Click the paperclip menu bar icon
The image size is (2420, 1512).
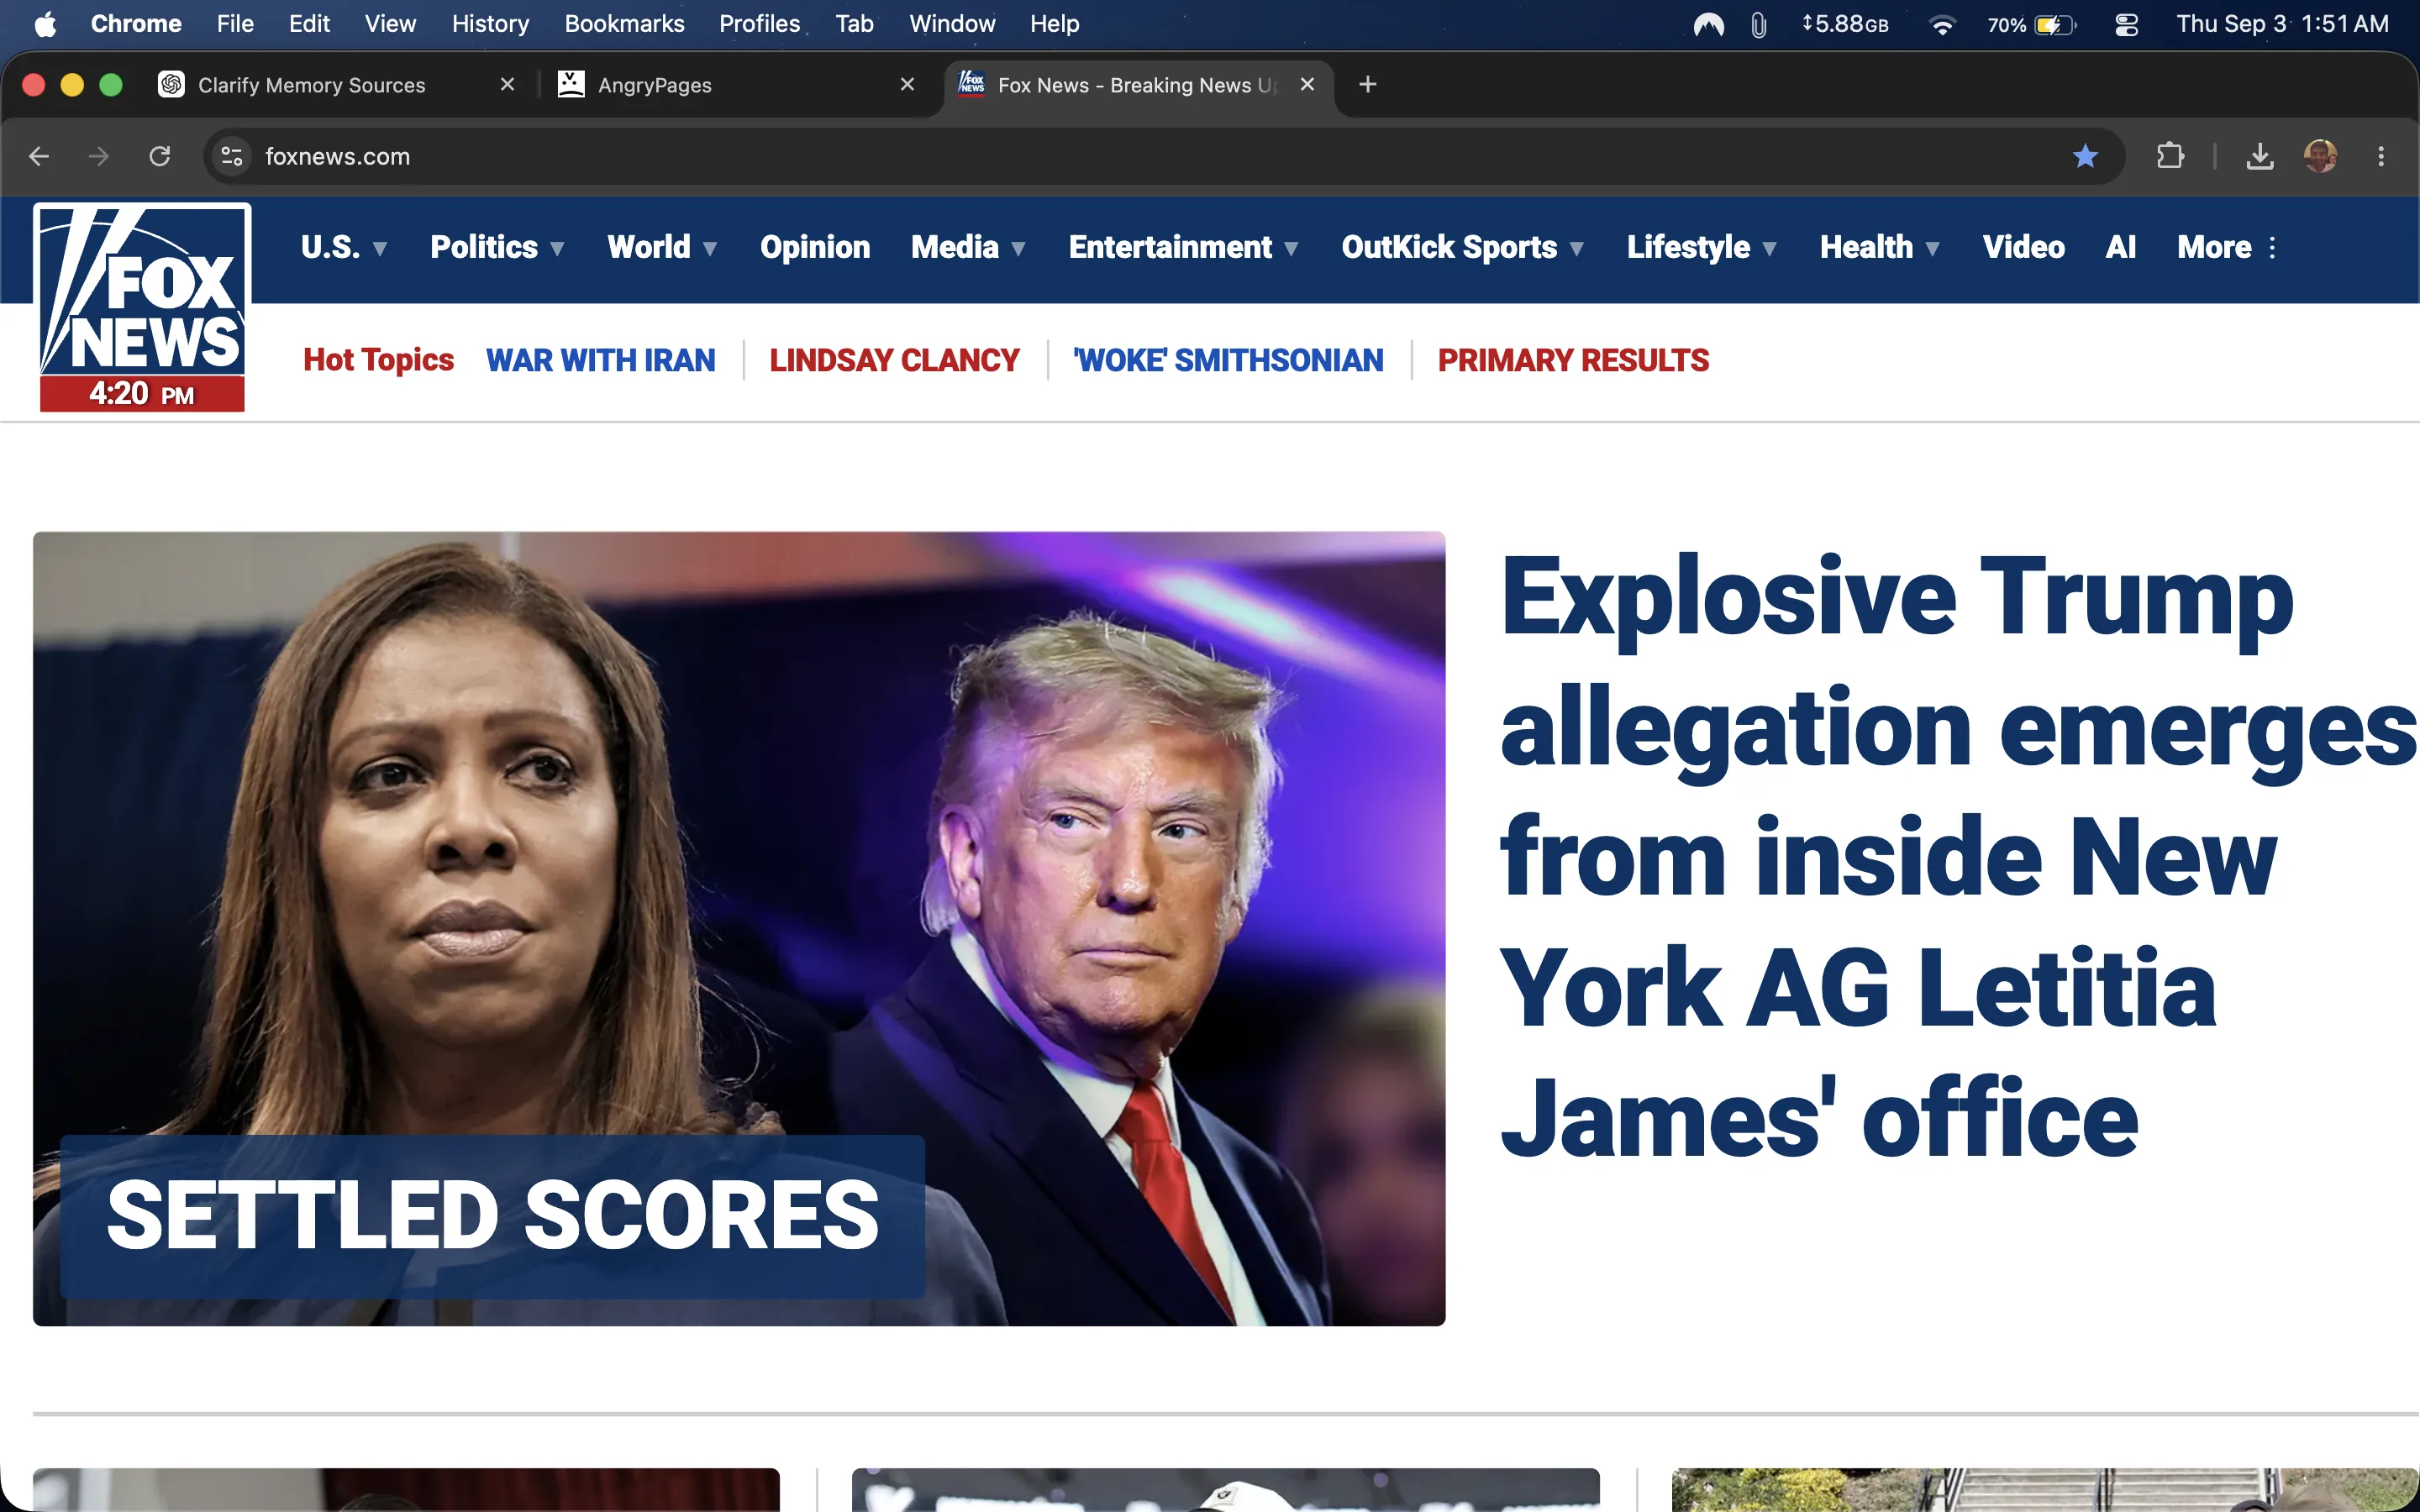[x=1759, y=24]
